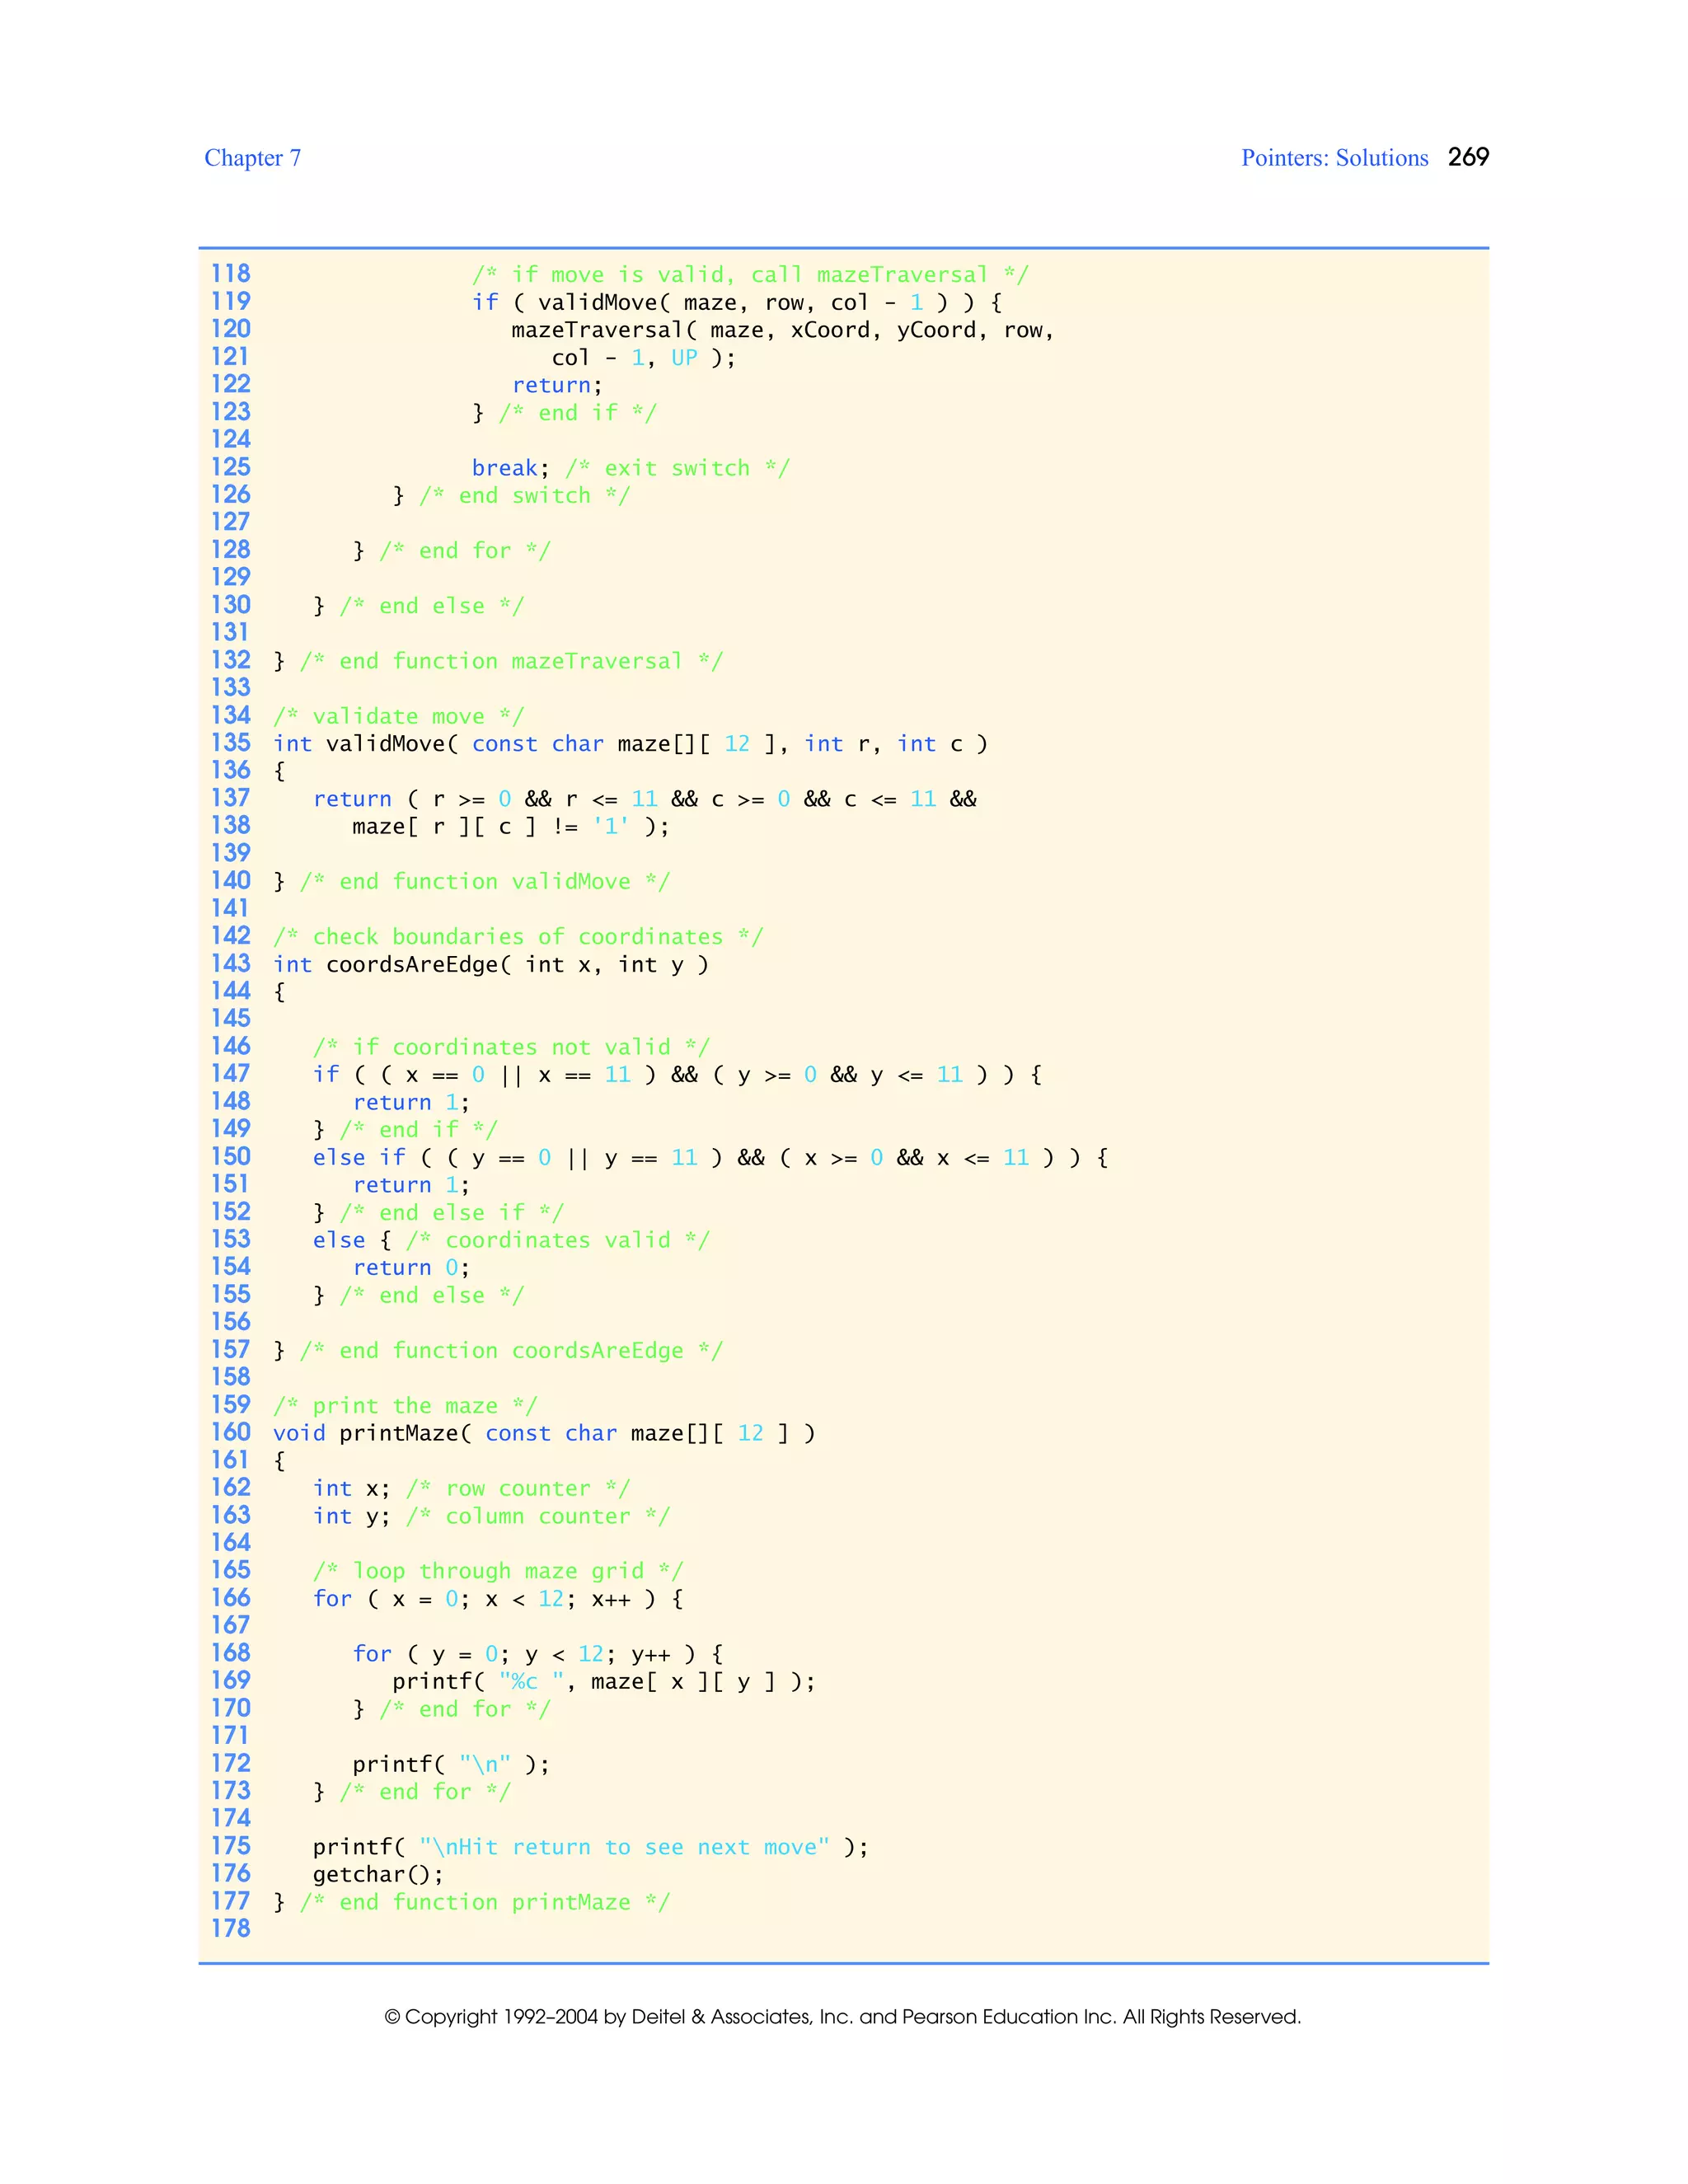
Task: Click the mazeTraversal recursive call line
Action: 782,330
